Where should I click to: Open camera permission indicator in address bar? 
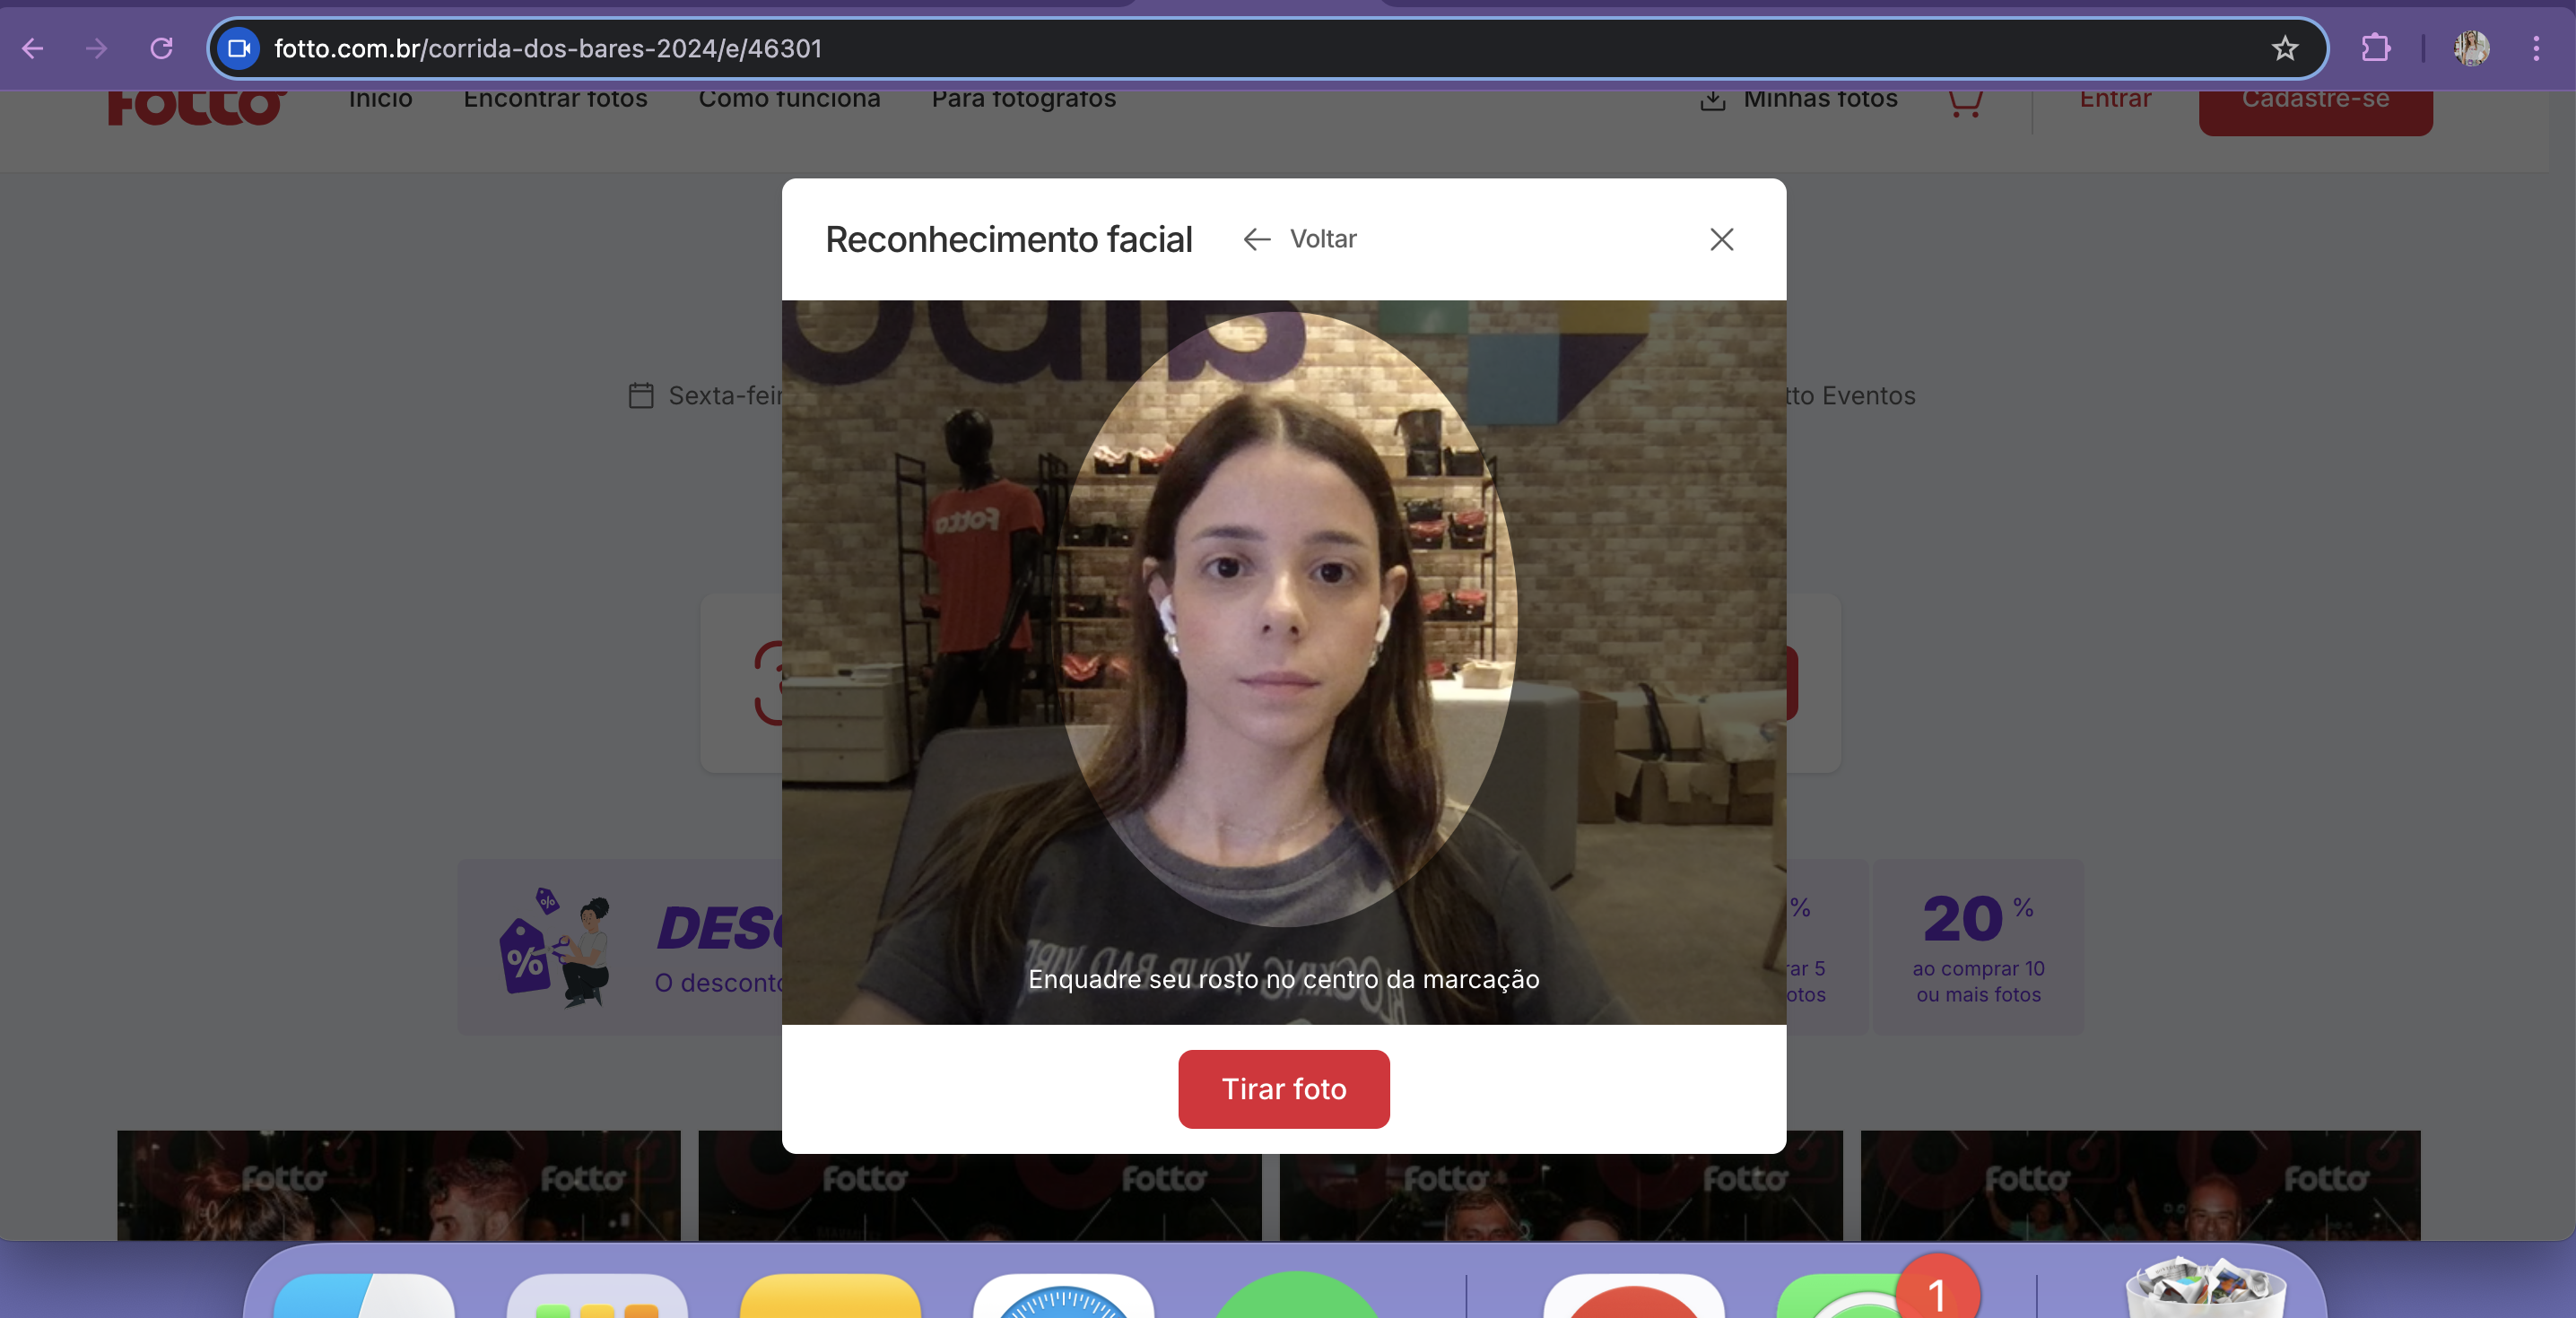tap(238, 48)
